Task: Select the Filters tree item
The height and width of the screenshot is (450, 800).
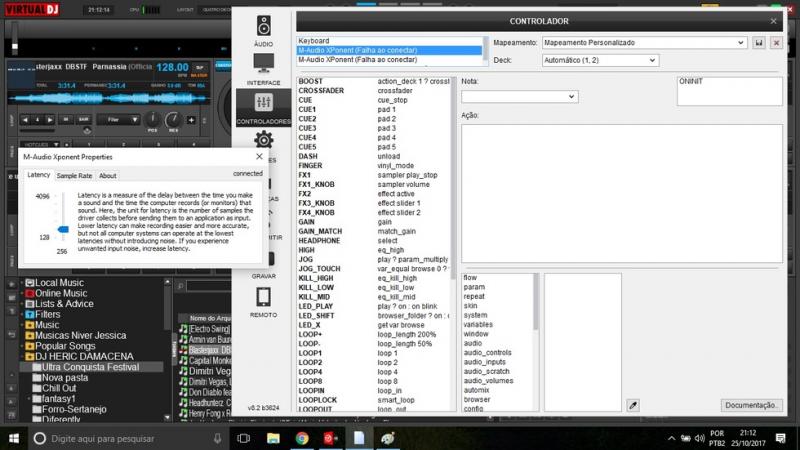Action: pyautogui.click(x=47, y=314)
